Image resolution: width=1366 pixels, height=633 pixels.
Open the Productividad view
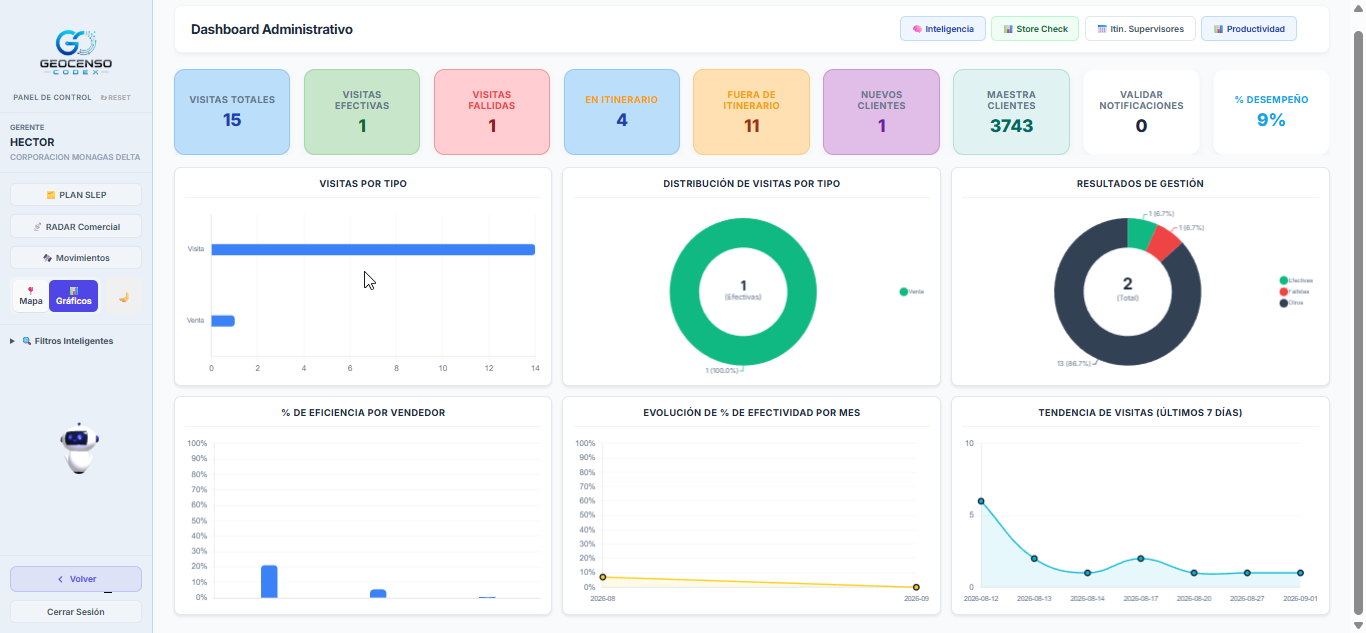tap(1249, 29)
